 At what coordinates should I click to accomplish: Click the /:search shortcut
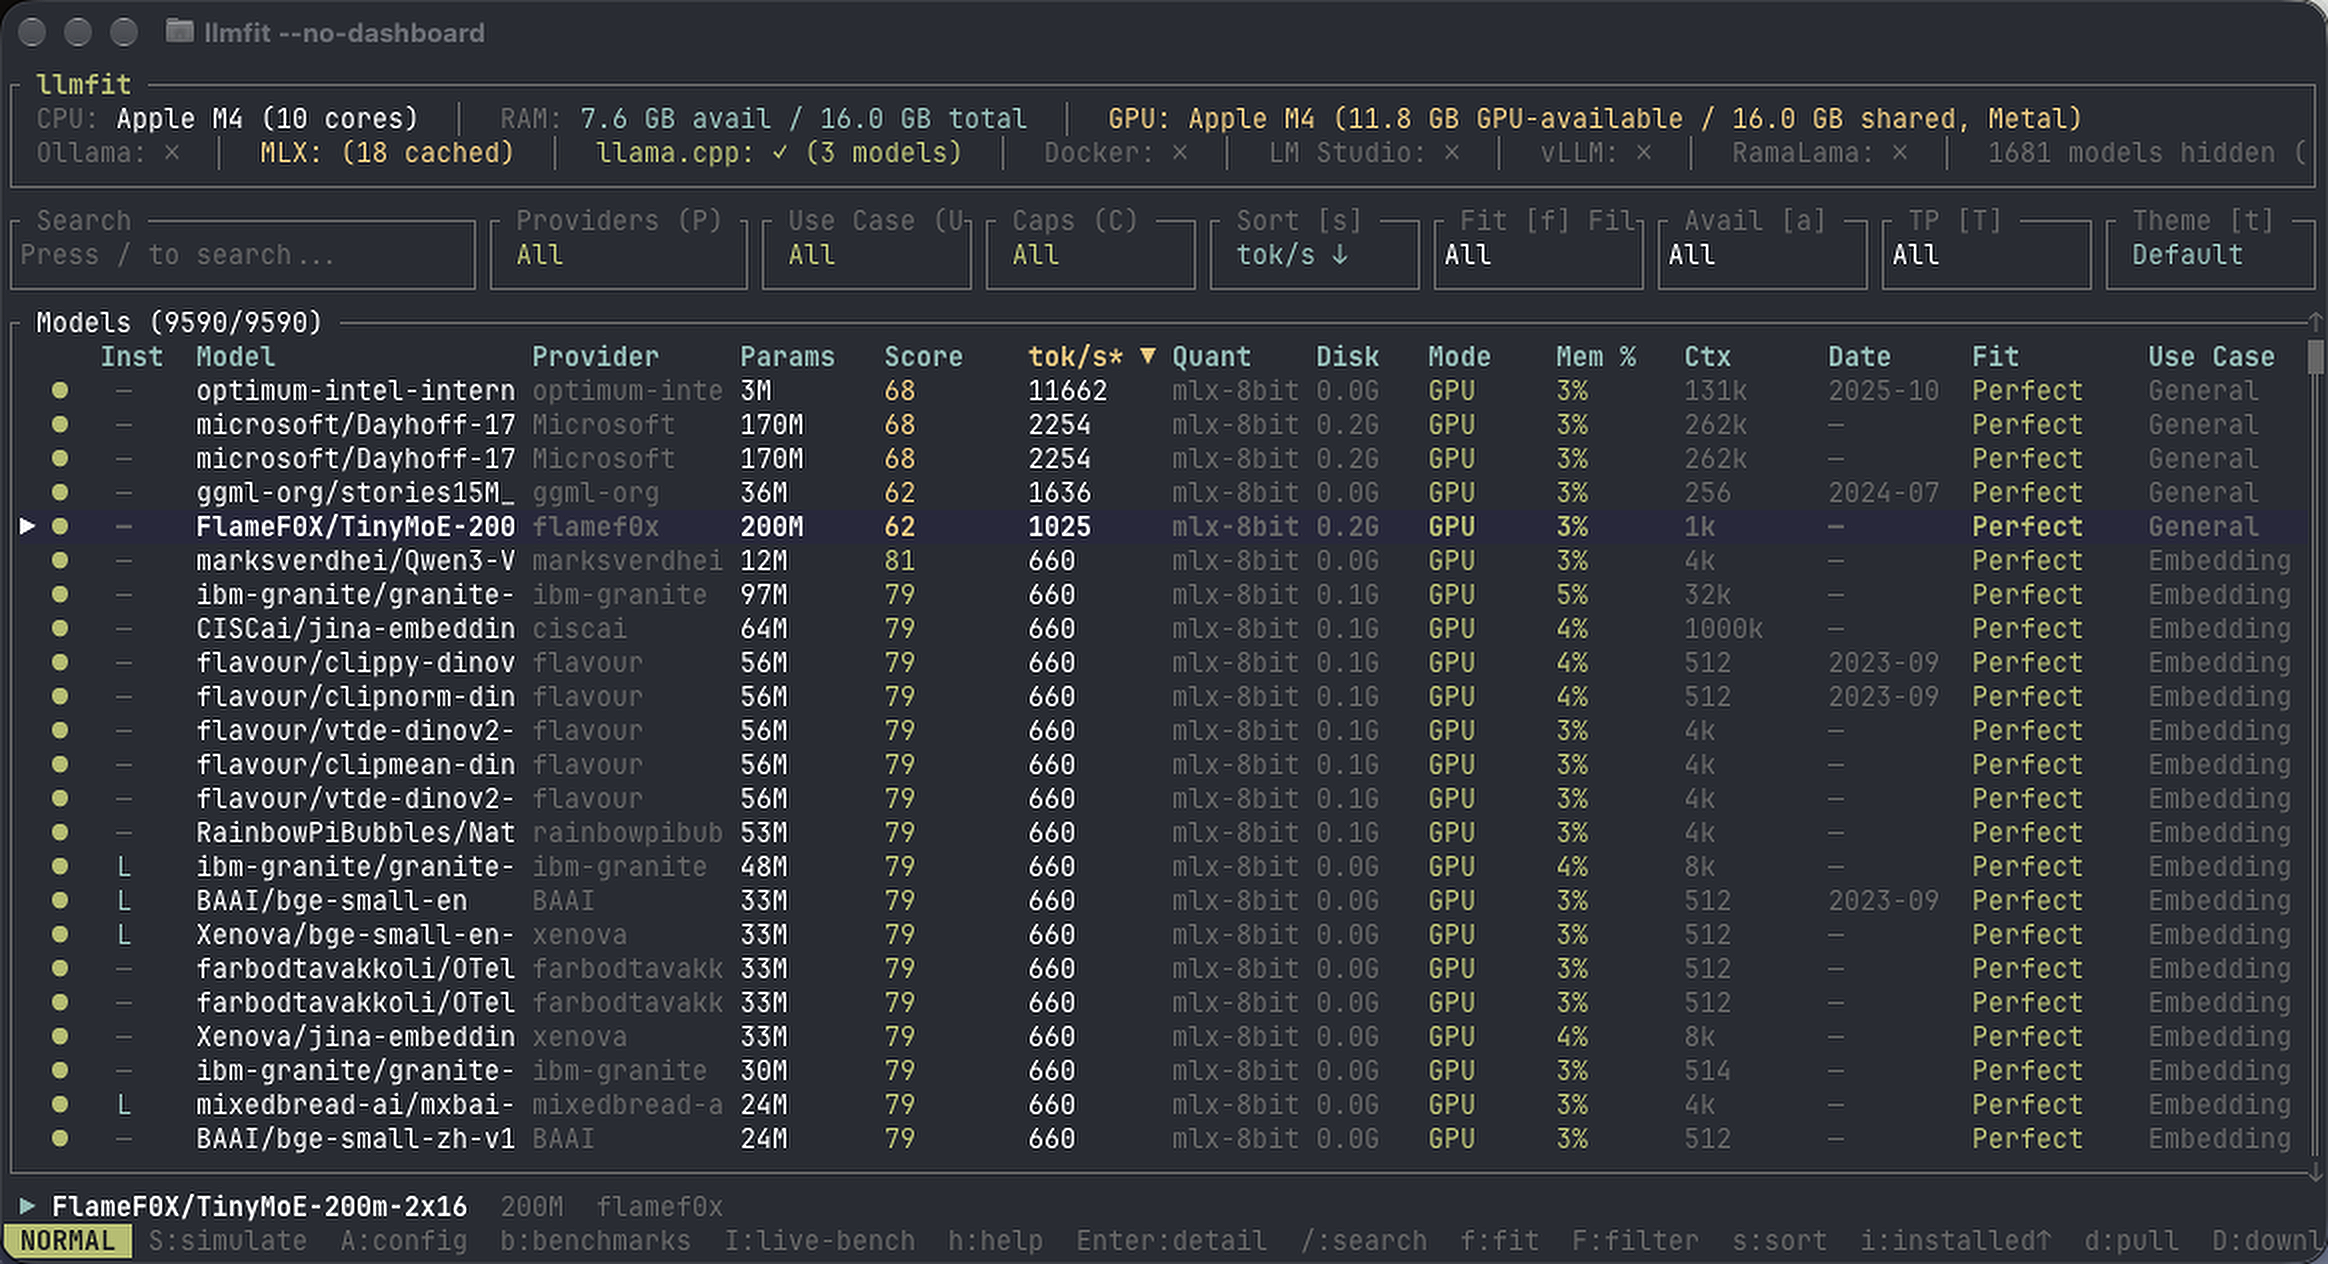[x=1363, y=1241]
